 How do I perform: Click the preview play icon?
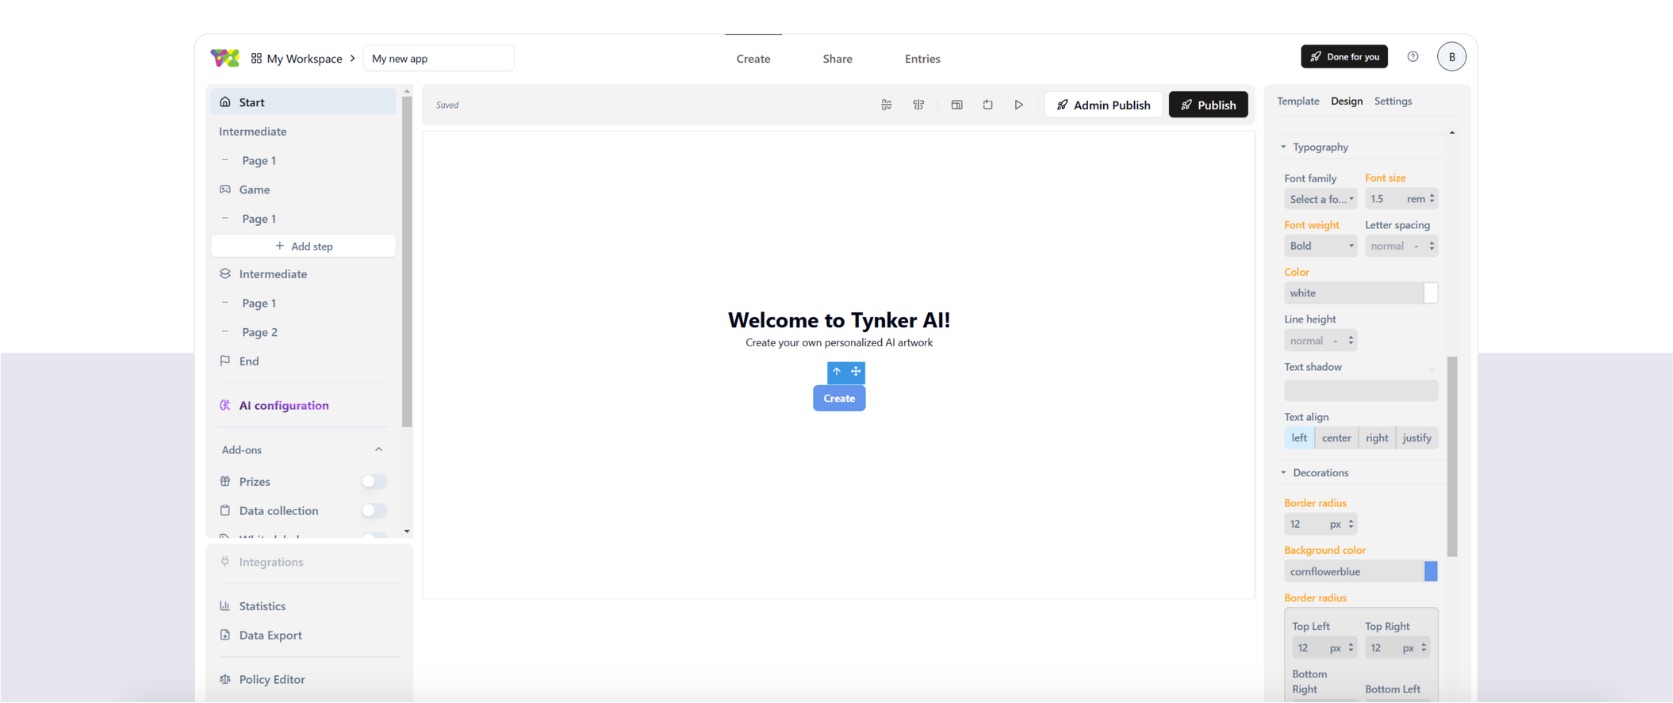(1019, 105)
